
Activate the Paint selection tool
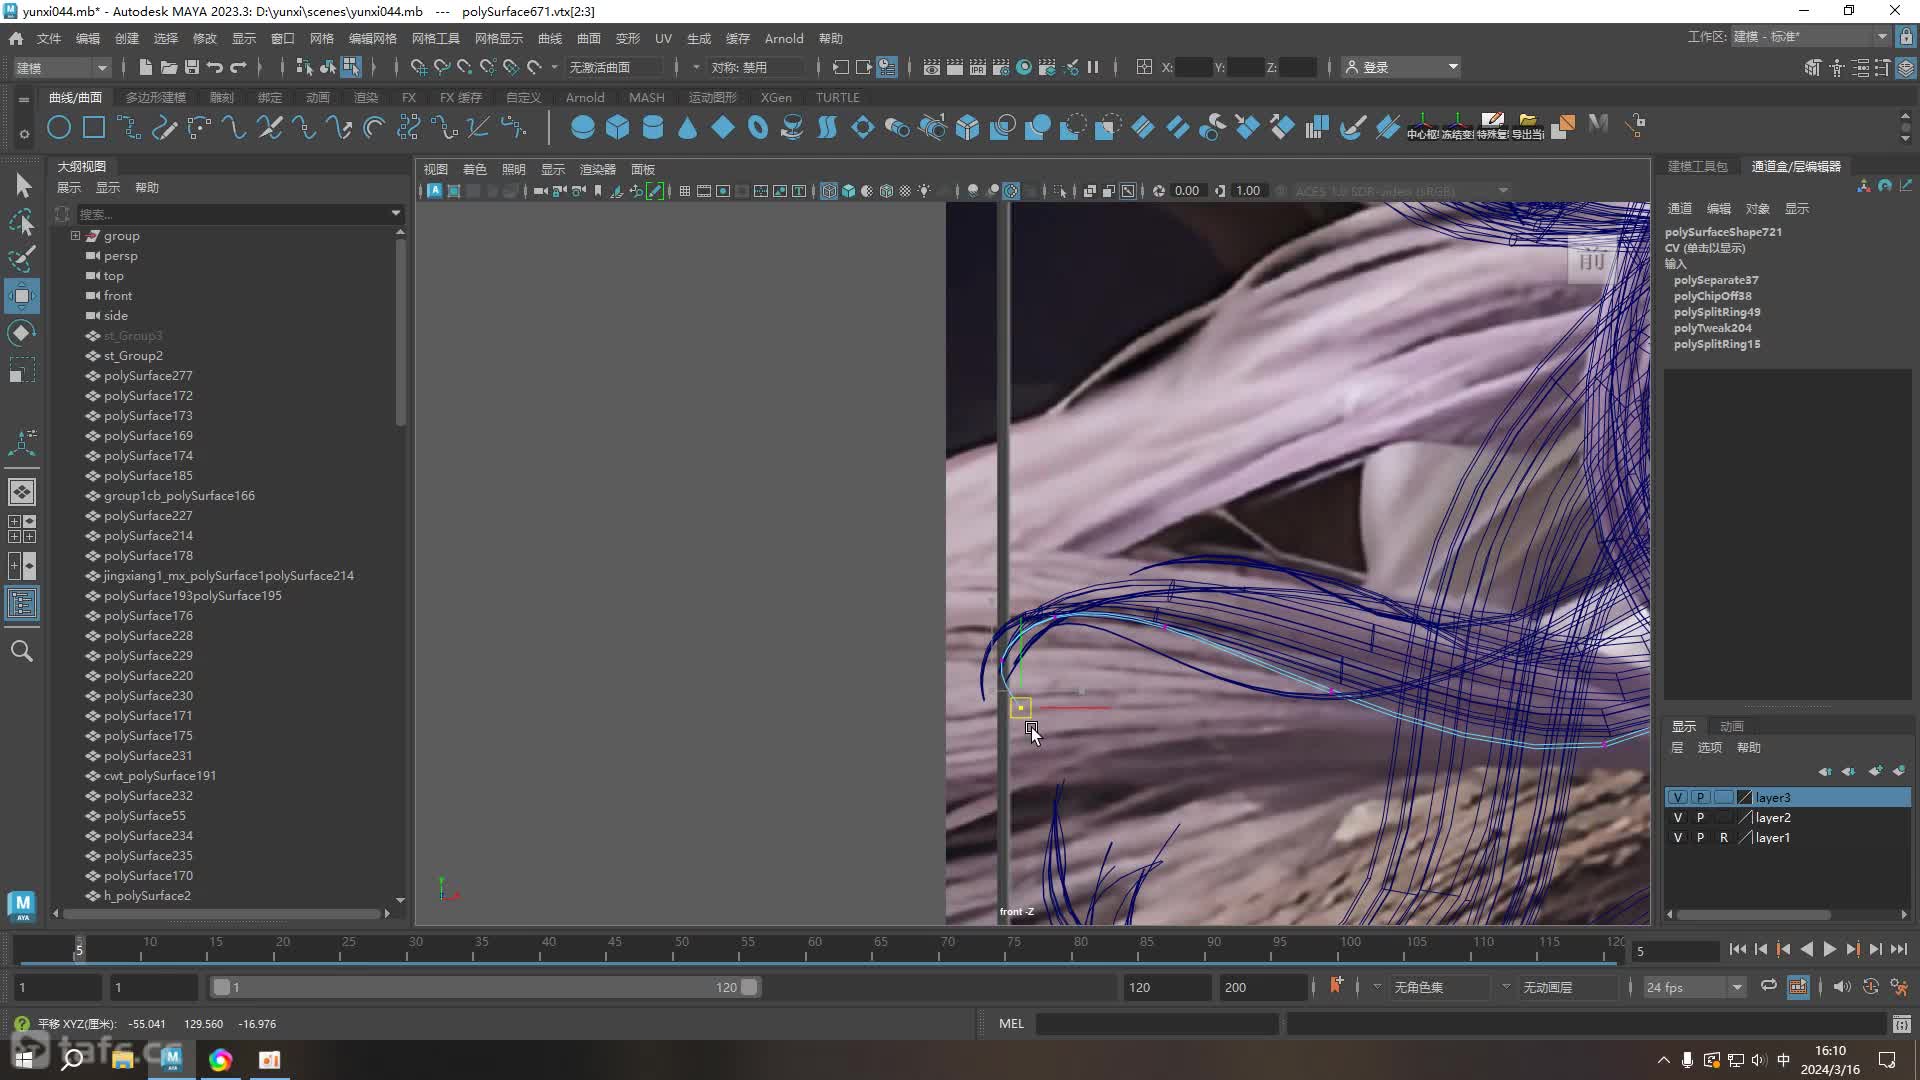[x=22, y=259]
